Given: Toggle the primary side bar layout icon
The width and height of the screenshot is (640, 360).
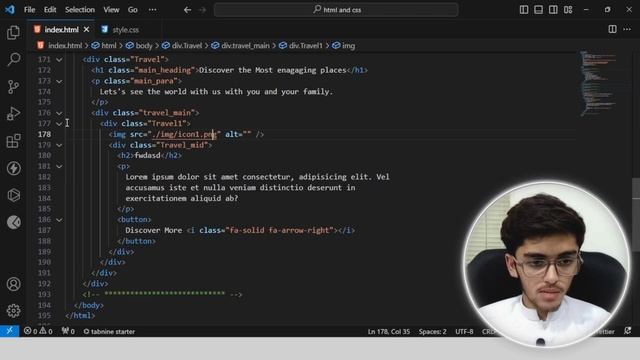Looking at the screenshot, I should coord(524,10).
